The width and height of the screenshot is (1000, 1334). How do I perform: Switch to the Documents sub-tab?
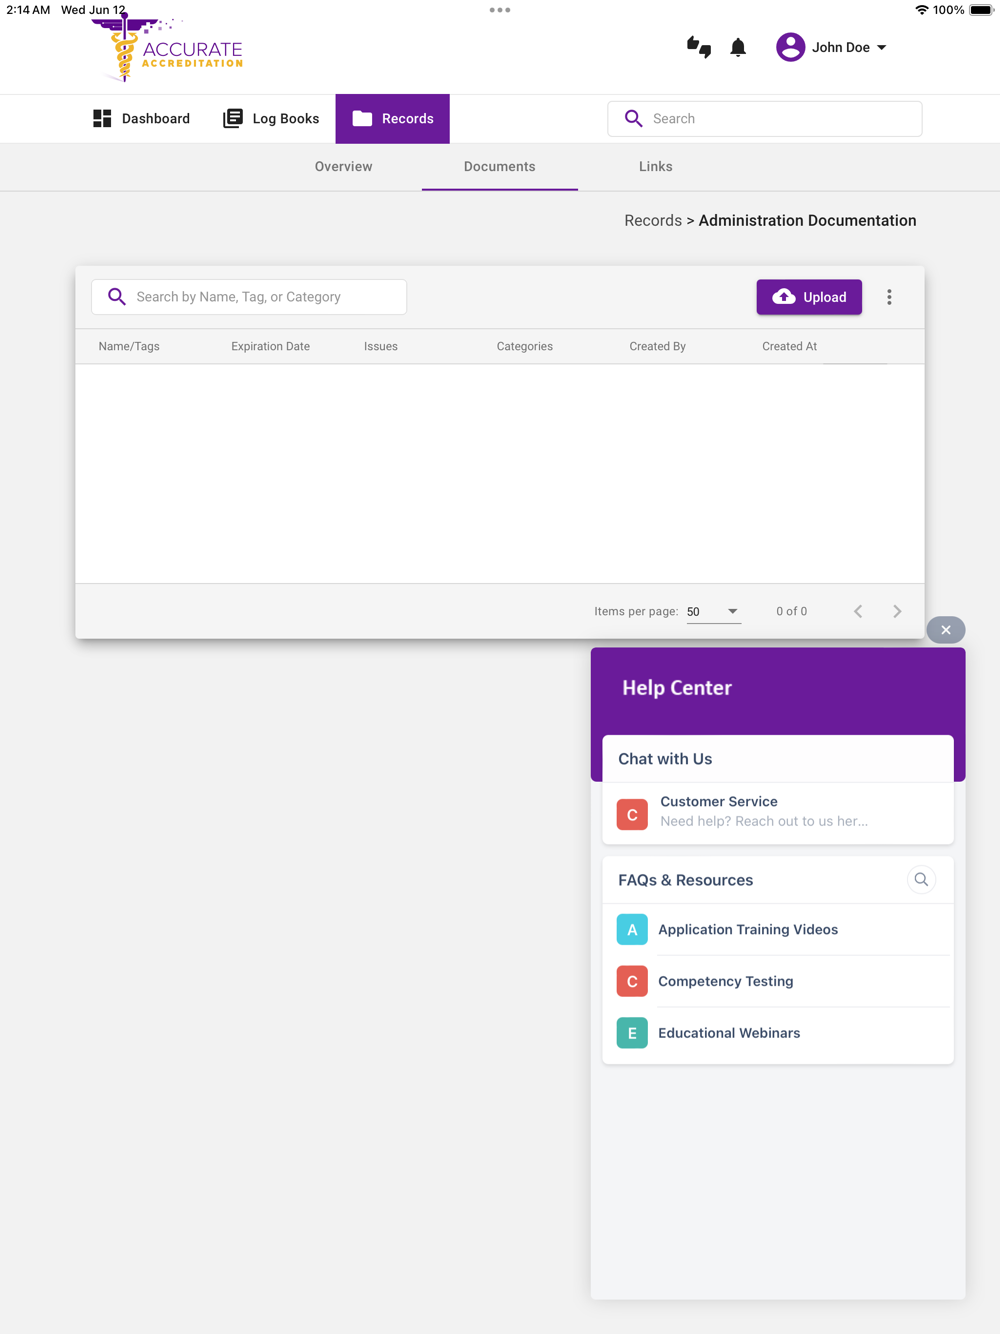pos(499,167)
